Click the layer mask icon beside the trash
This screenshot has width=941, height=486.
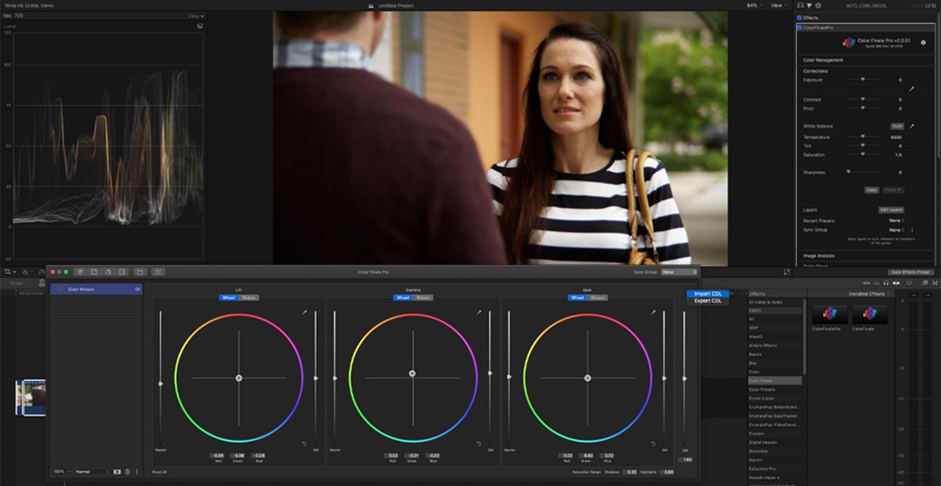117,472
